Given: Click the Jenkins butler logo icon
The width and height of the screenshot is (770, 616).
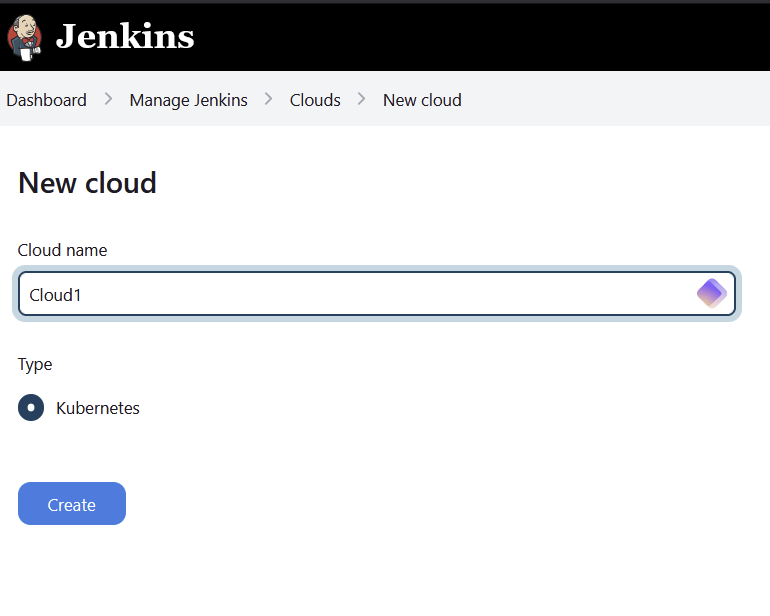Looking at the screenshot, I should pos(25,37).
